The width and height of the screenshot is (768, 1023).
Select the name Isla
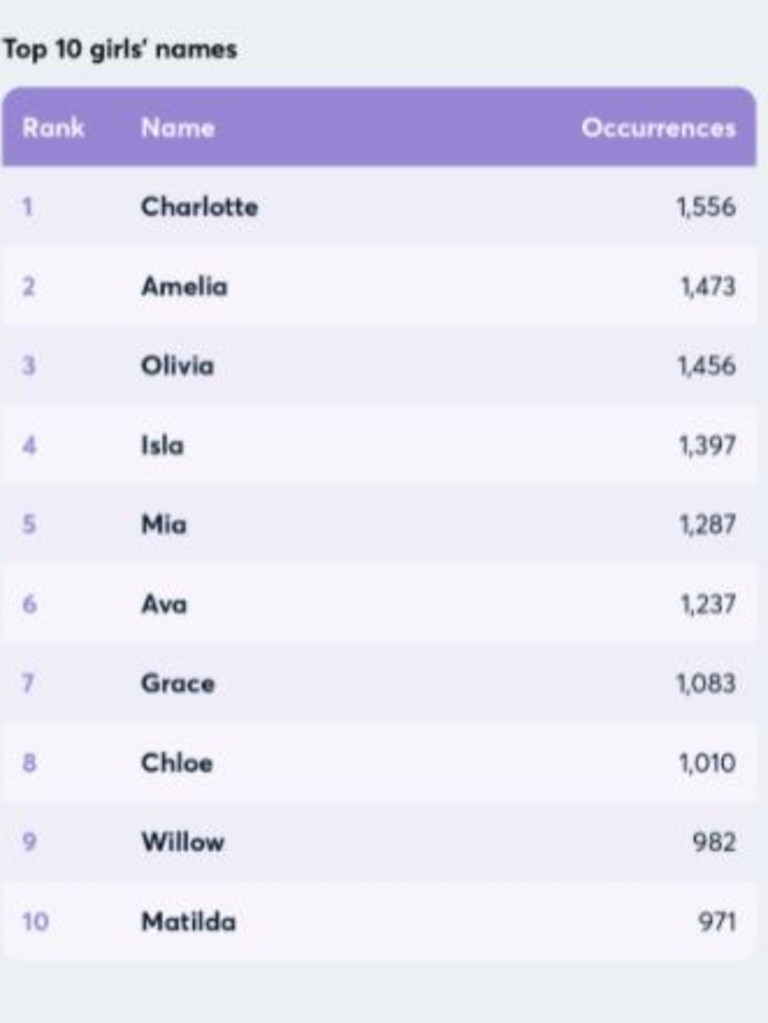(x=162, y=445)
